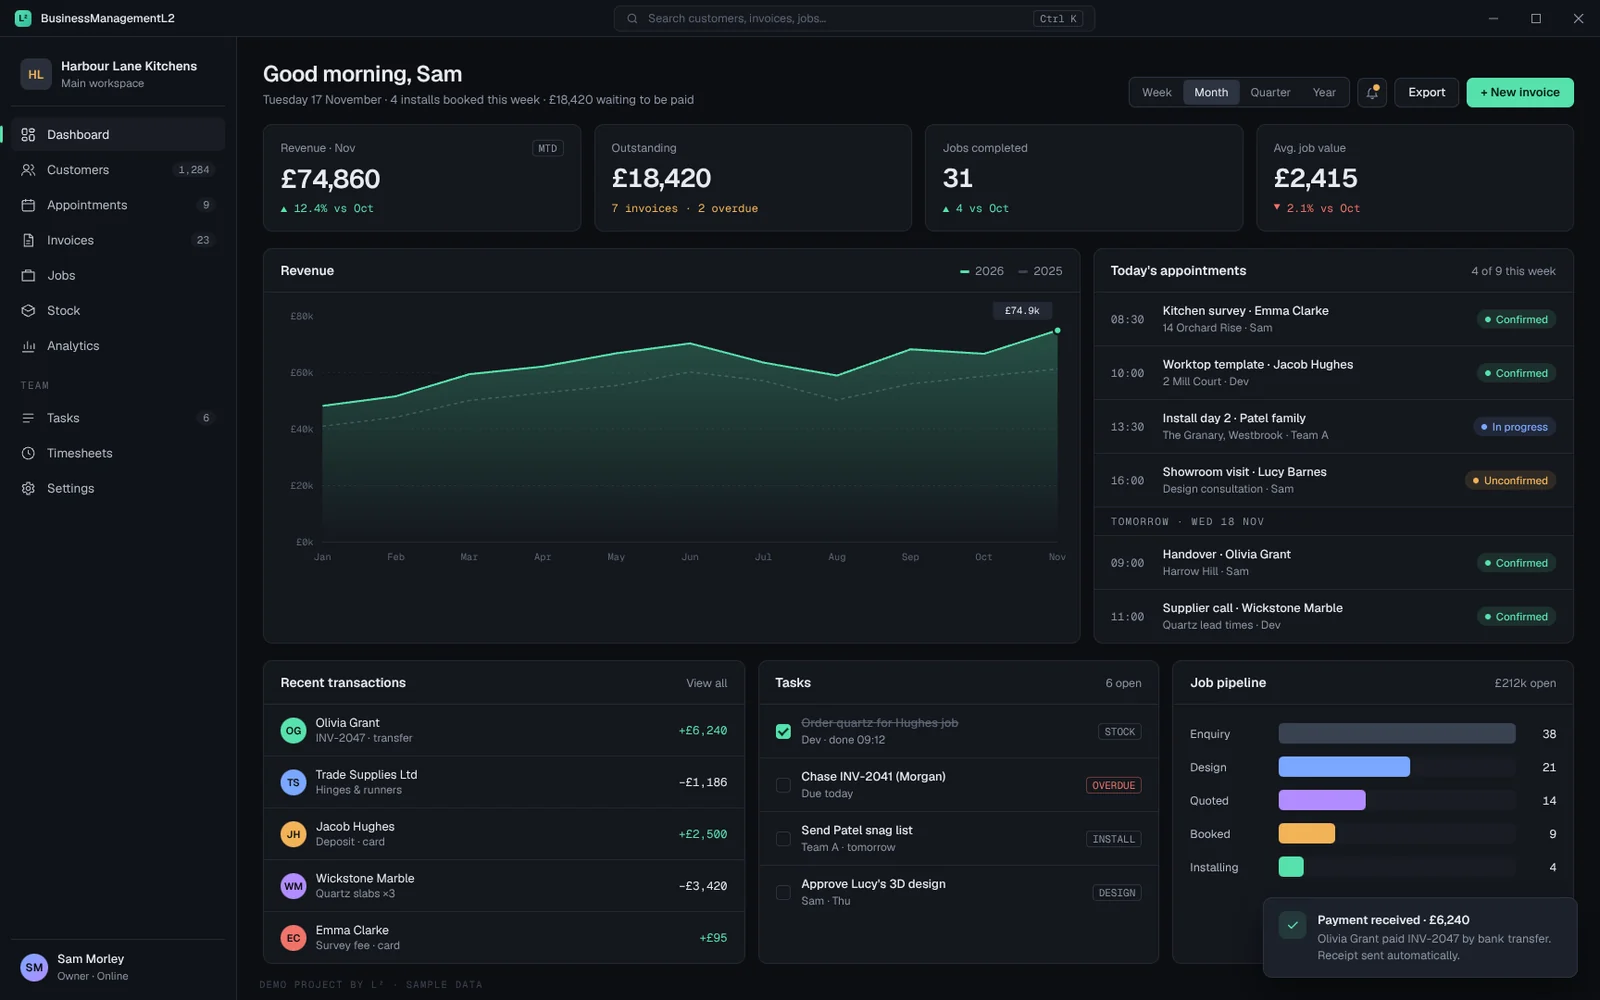Viewport: 1600px width, 1000px height.
Task: Check off Chase INV-2041 (Morgan) task
Action: [783, 785]
